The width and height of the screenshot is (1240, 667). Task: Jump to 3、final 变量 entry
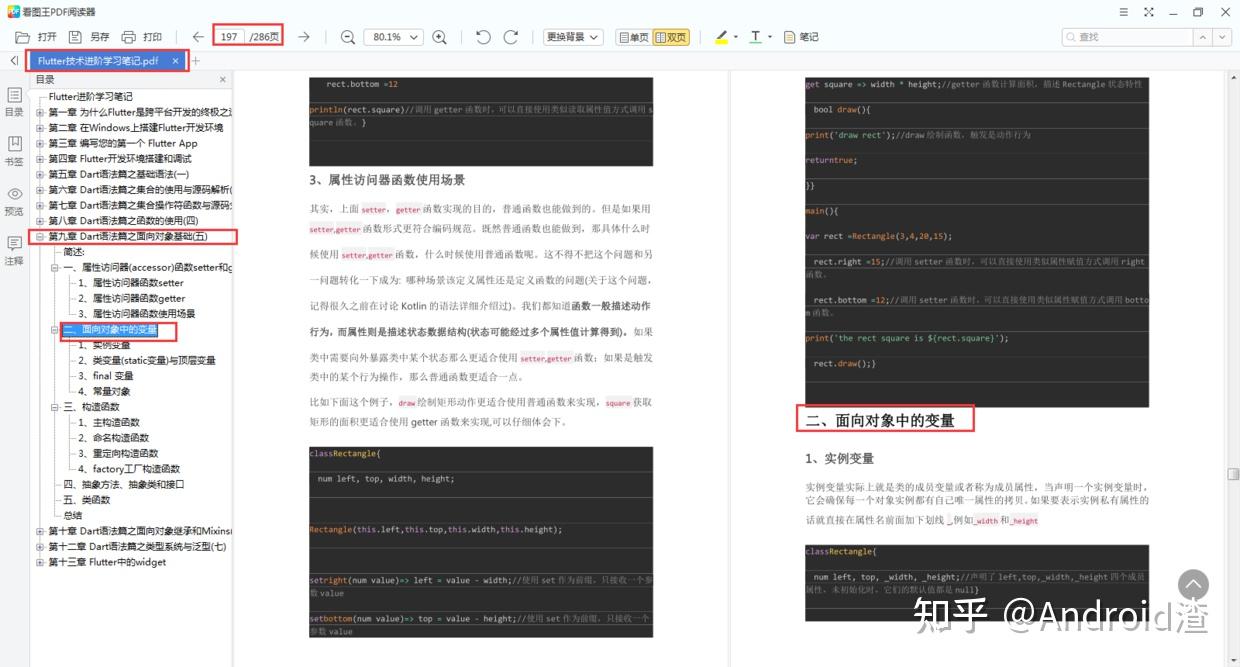[106, 376]
